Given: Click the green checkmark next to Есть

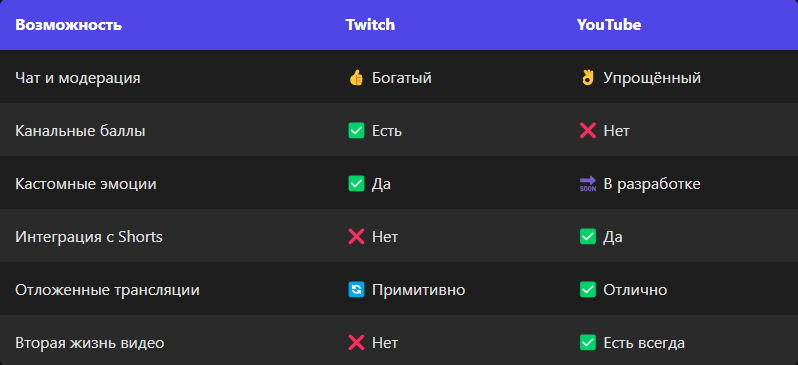Looking at the screenshot, I should pyautogui.click(x=356, y=131).
